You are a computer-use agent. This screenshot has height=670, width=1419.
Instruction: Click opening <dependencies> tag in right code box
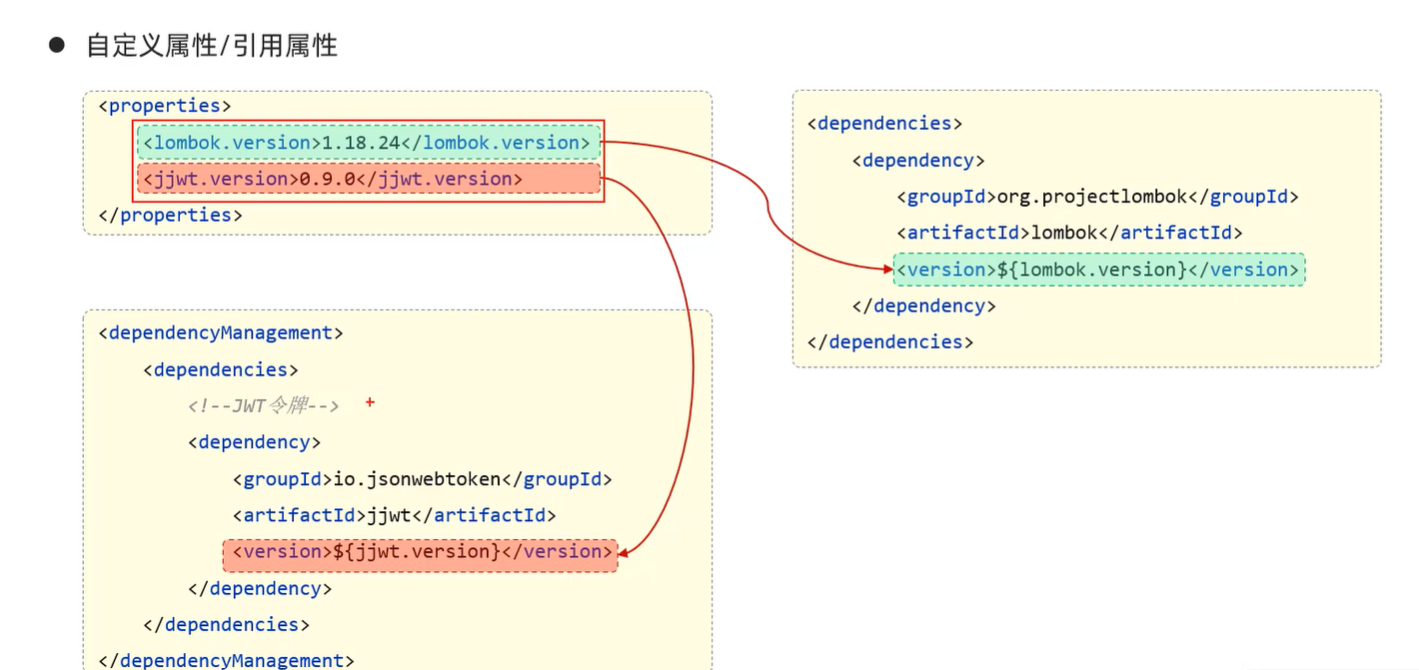click(884, 124)
